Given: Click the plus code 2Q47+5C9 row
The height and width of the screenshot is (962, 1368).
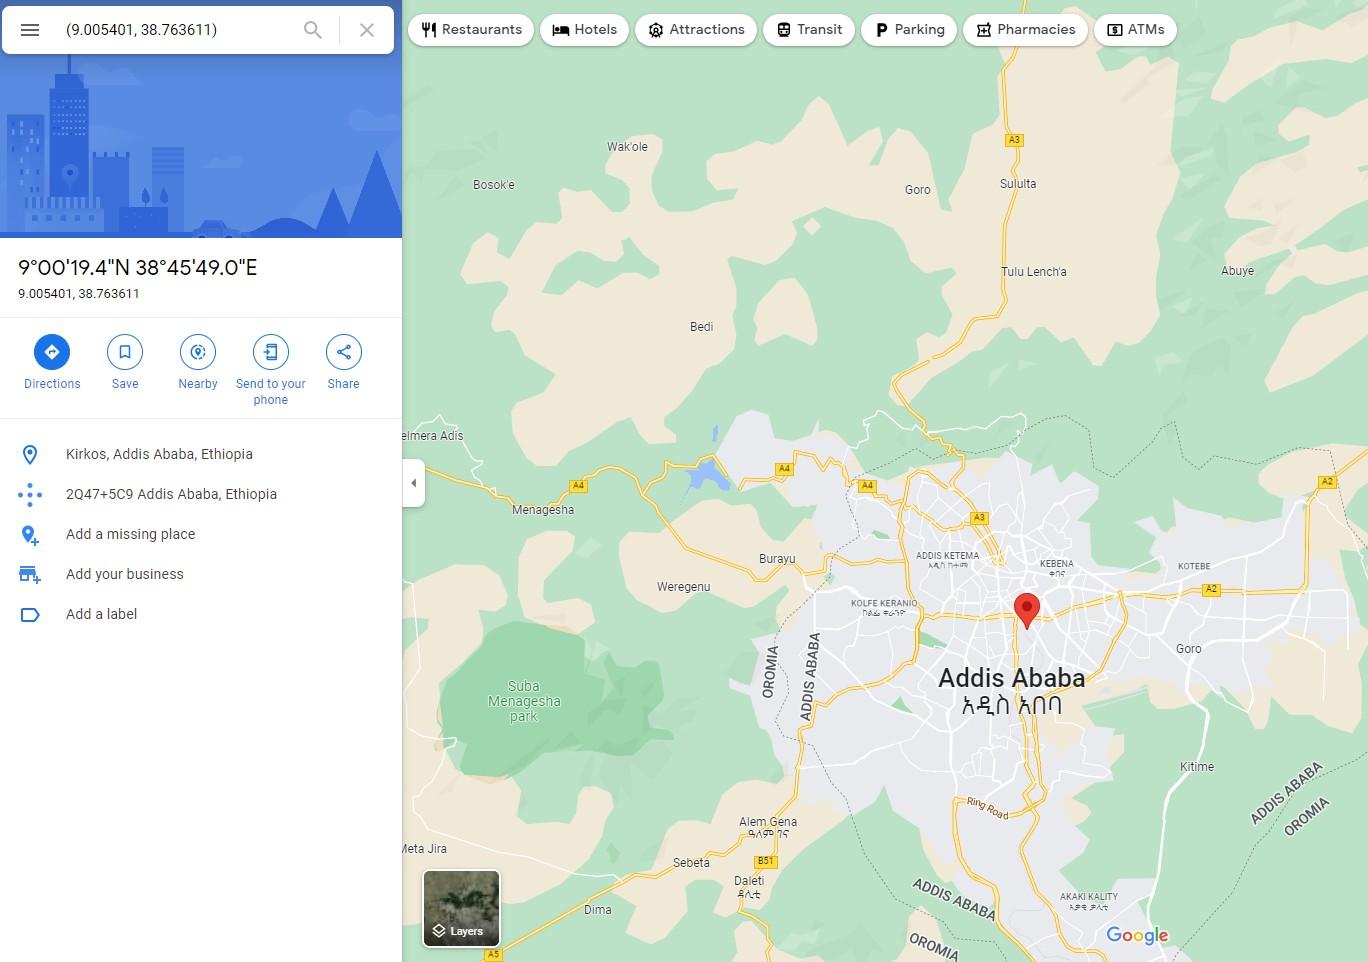Looking at the screenshot, I should pyautogui.click(x=171, y=494).
